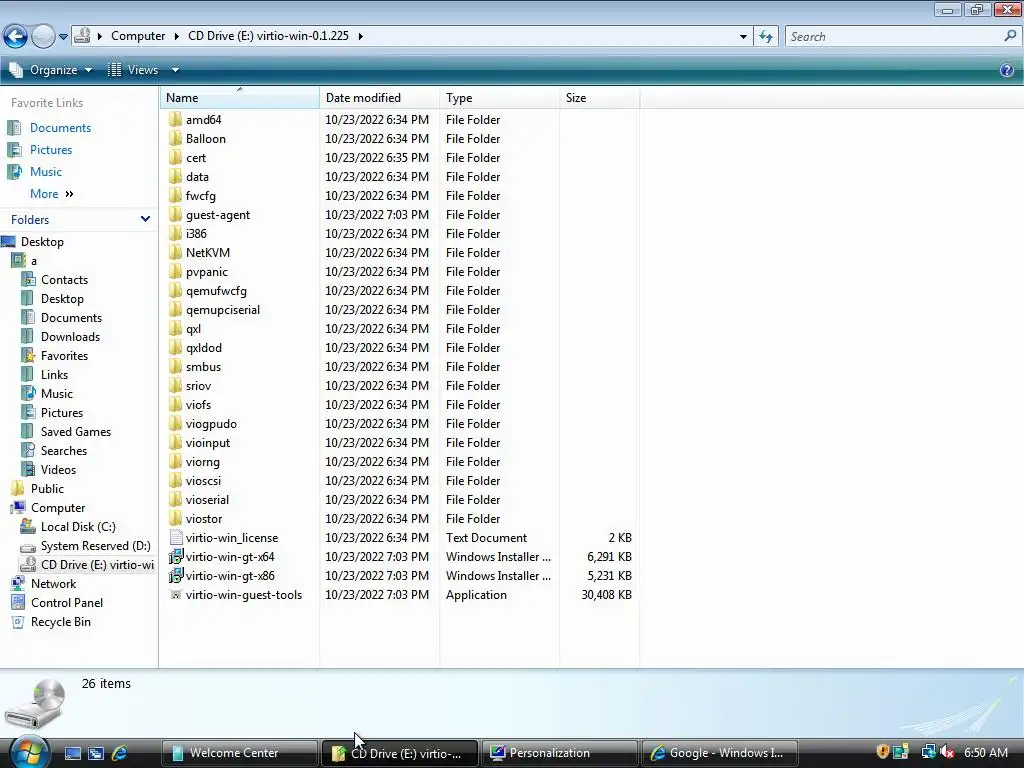This screenshot has height=768, width=1024.
Task: Select the vioserial folder name
Action: click(207, 500)
